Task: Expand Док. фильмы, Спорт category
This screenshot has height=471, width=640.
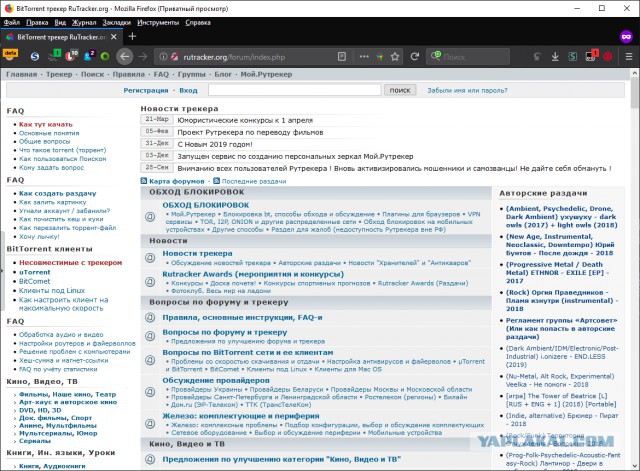Action: pyautogui.click(x=56, y=418)
